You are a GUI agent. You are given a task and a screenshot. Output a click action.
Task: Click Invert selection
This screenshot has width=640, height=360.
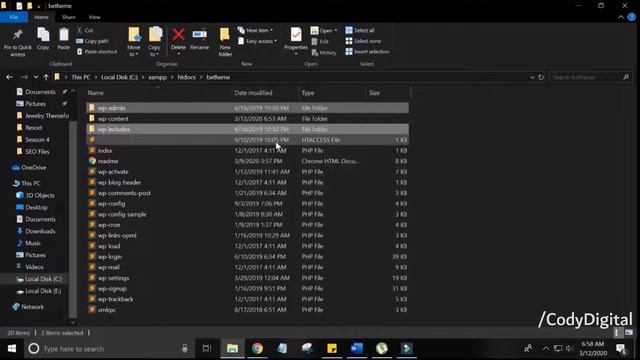click(367, 52)
